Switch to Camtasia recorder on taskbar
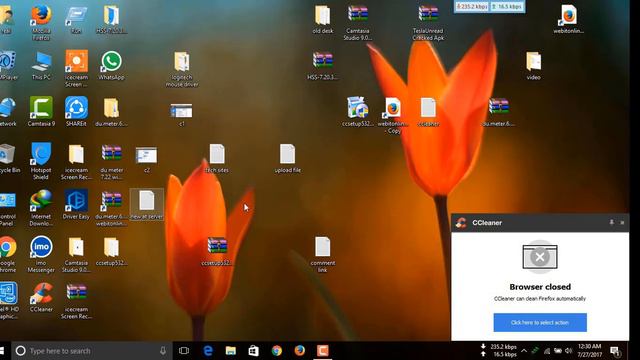Image resolution: width=640 pixels, height=360 pixels. click(323, 351)
